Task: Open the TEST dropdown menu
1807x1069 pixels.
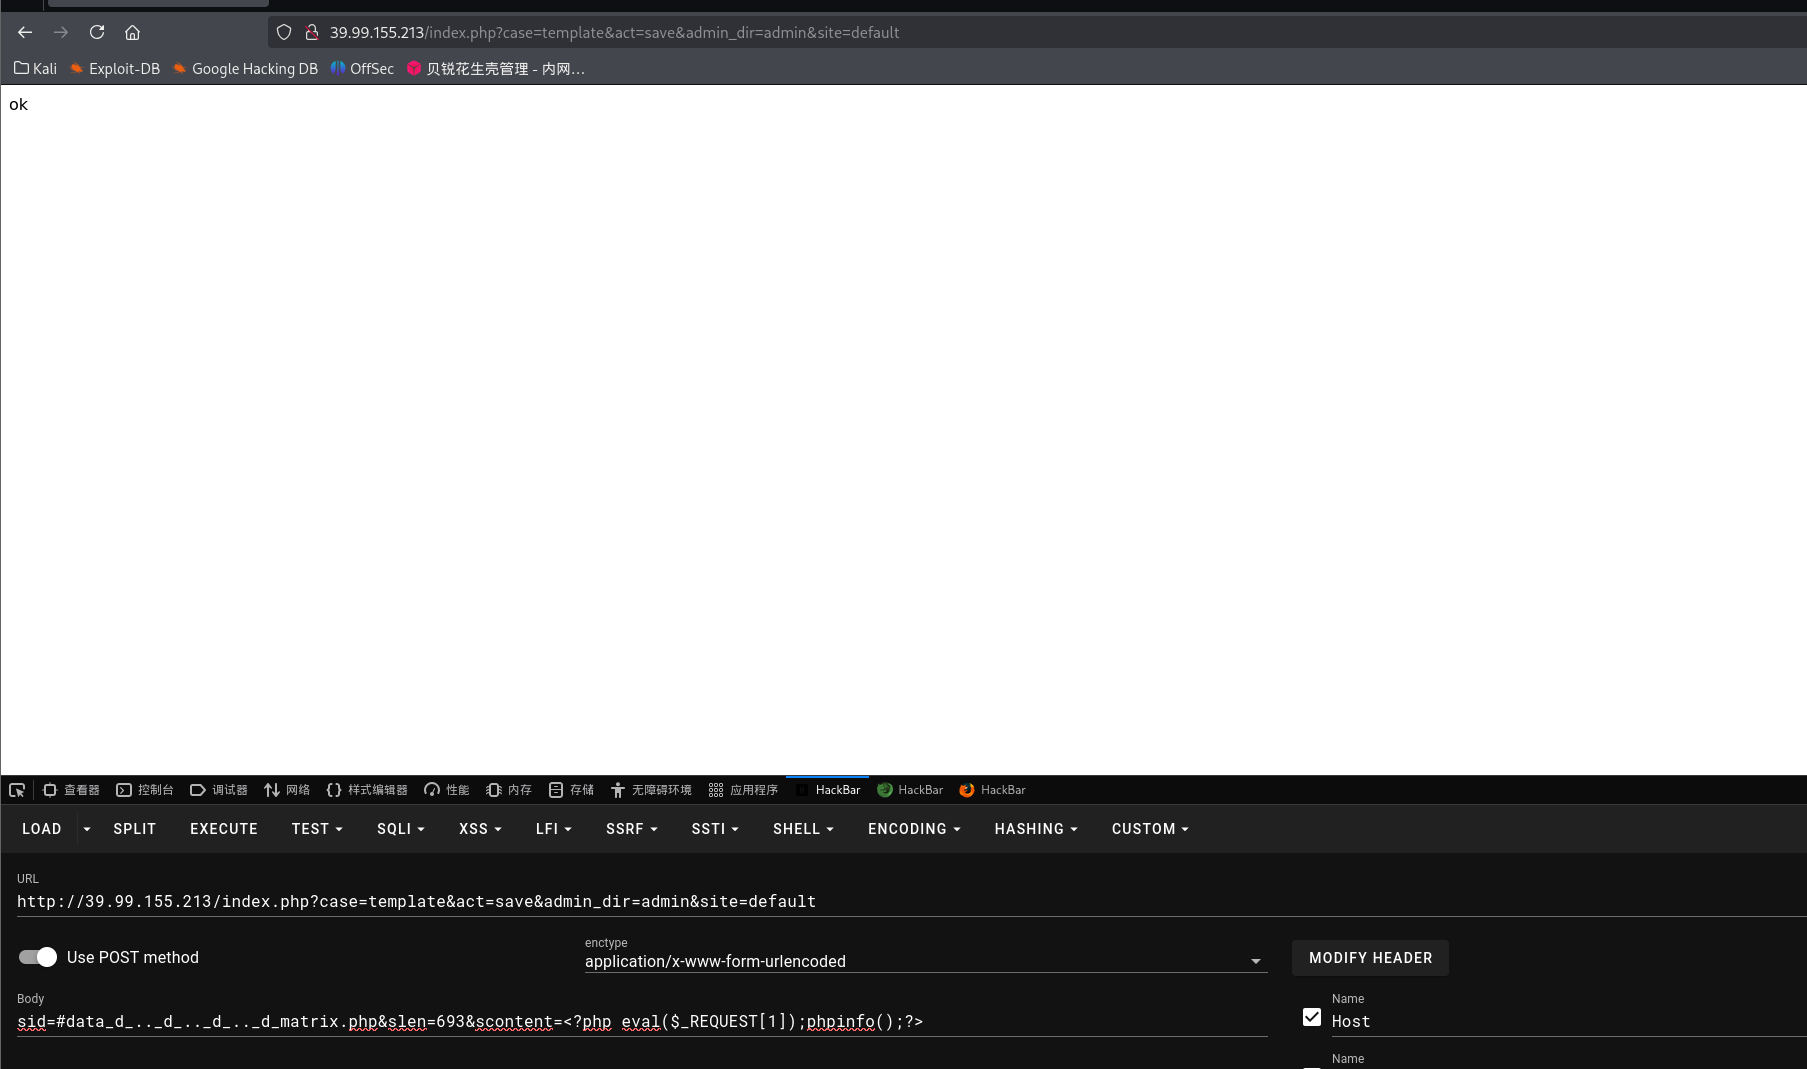Action: [317, 829]
